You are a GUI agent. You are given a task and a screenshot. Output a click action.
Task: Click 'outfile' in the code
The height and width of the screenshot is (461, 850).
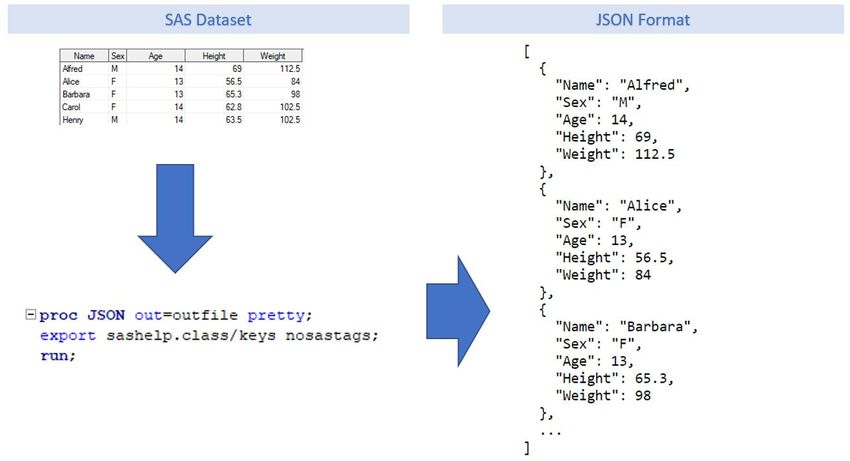click(x=205, y=315)
